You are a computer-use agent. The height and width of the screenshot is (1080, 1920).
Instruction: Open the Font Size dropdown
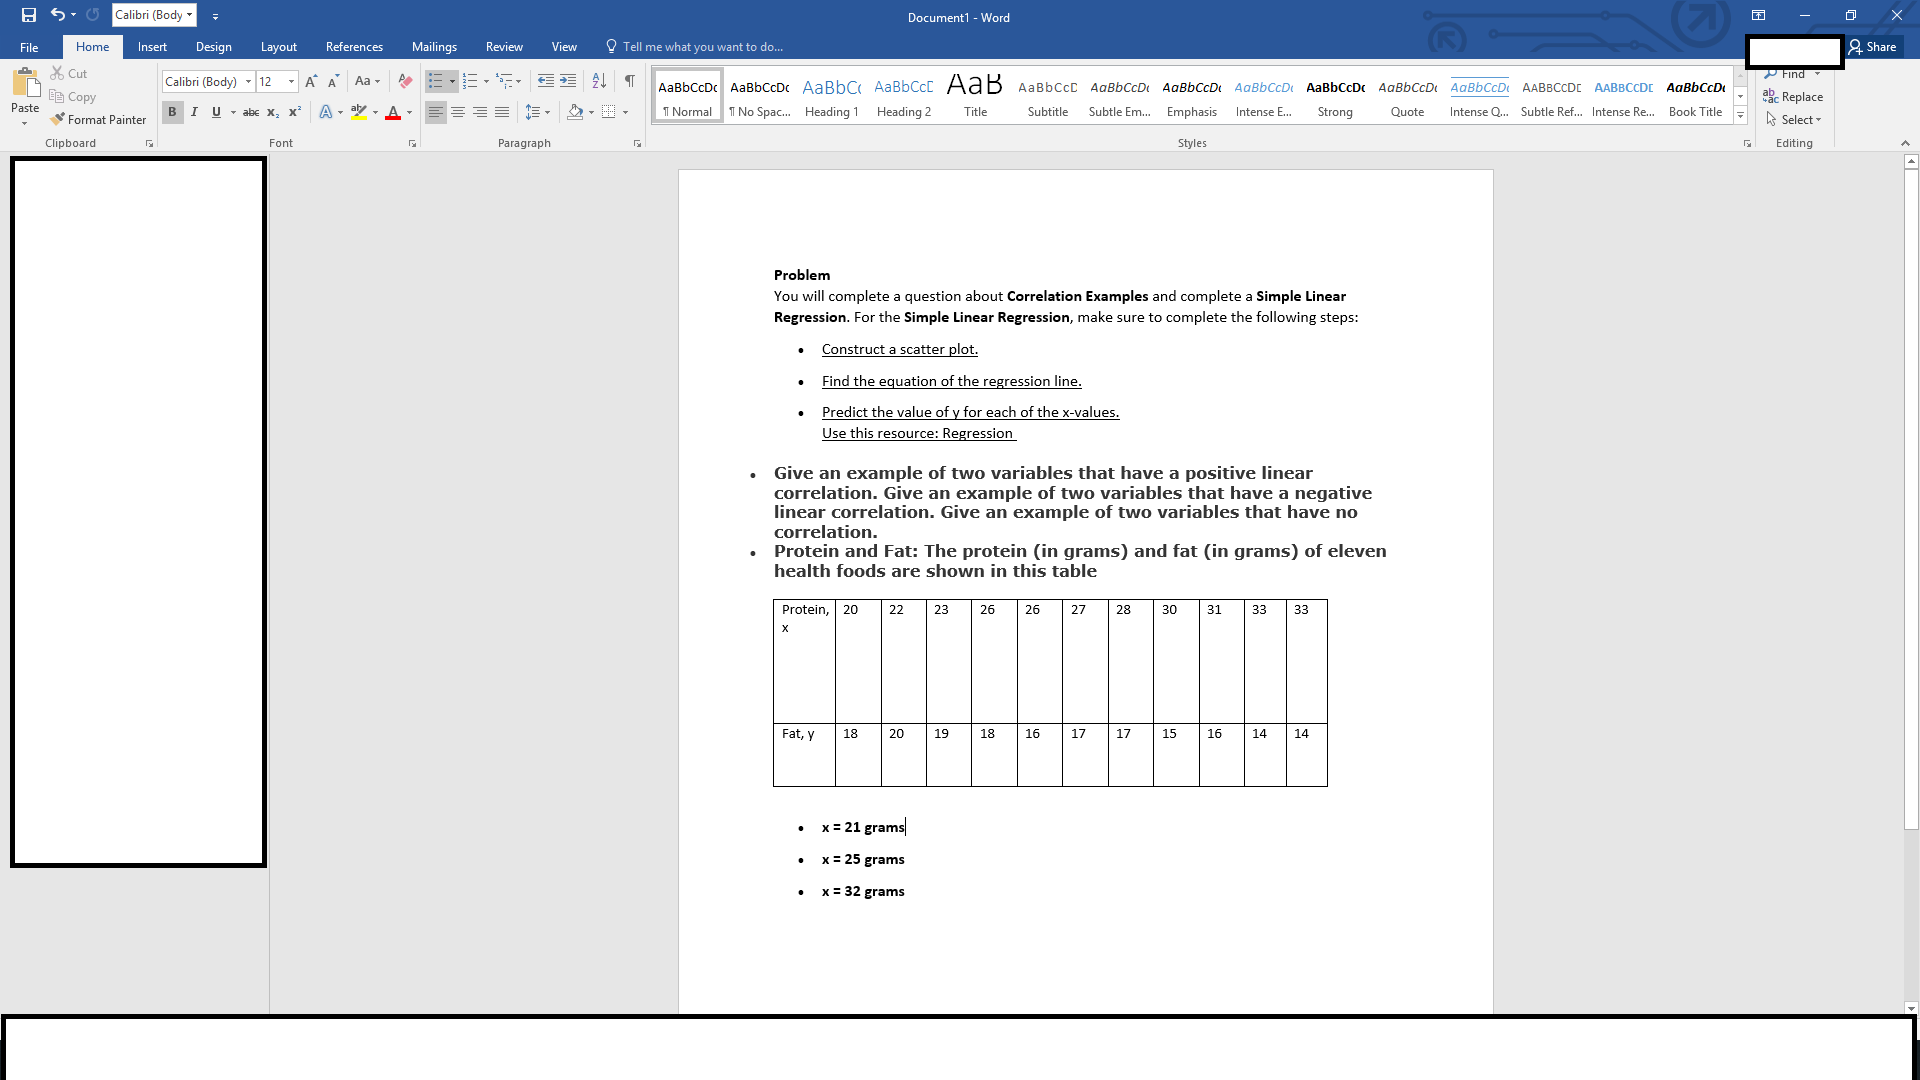point(290,81)
